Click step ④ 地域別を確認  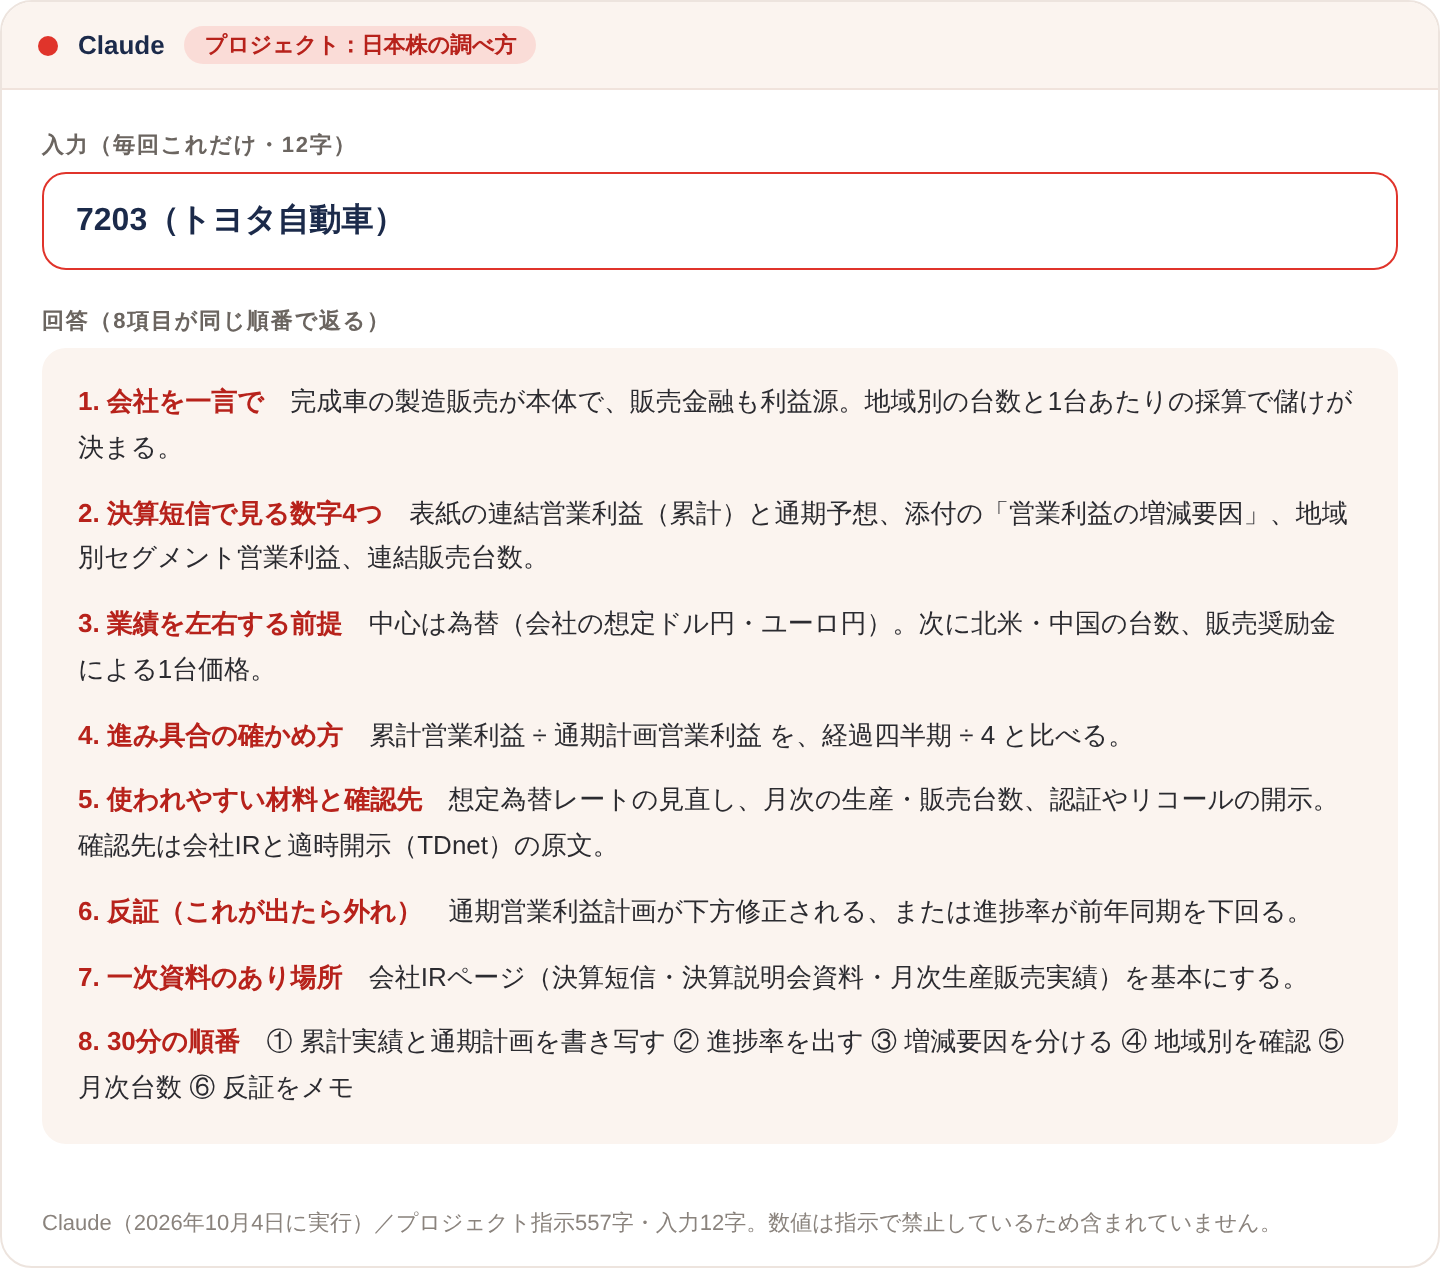1216,1042
